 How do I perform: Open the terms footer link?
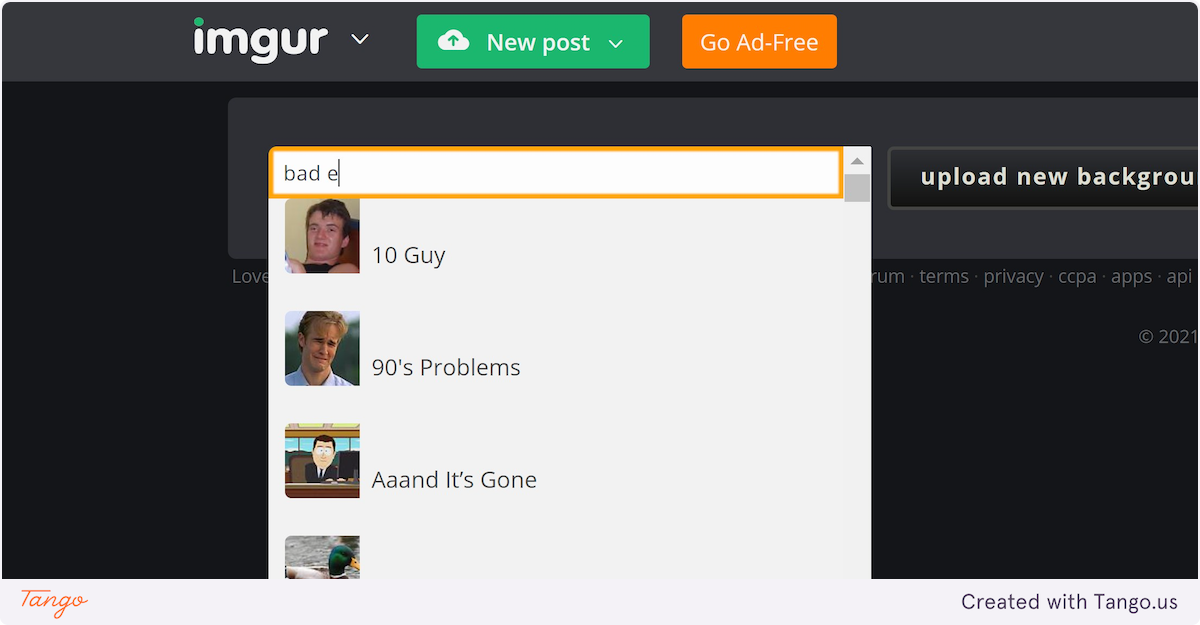click(944, 277)
